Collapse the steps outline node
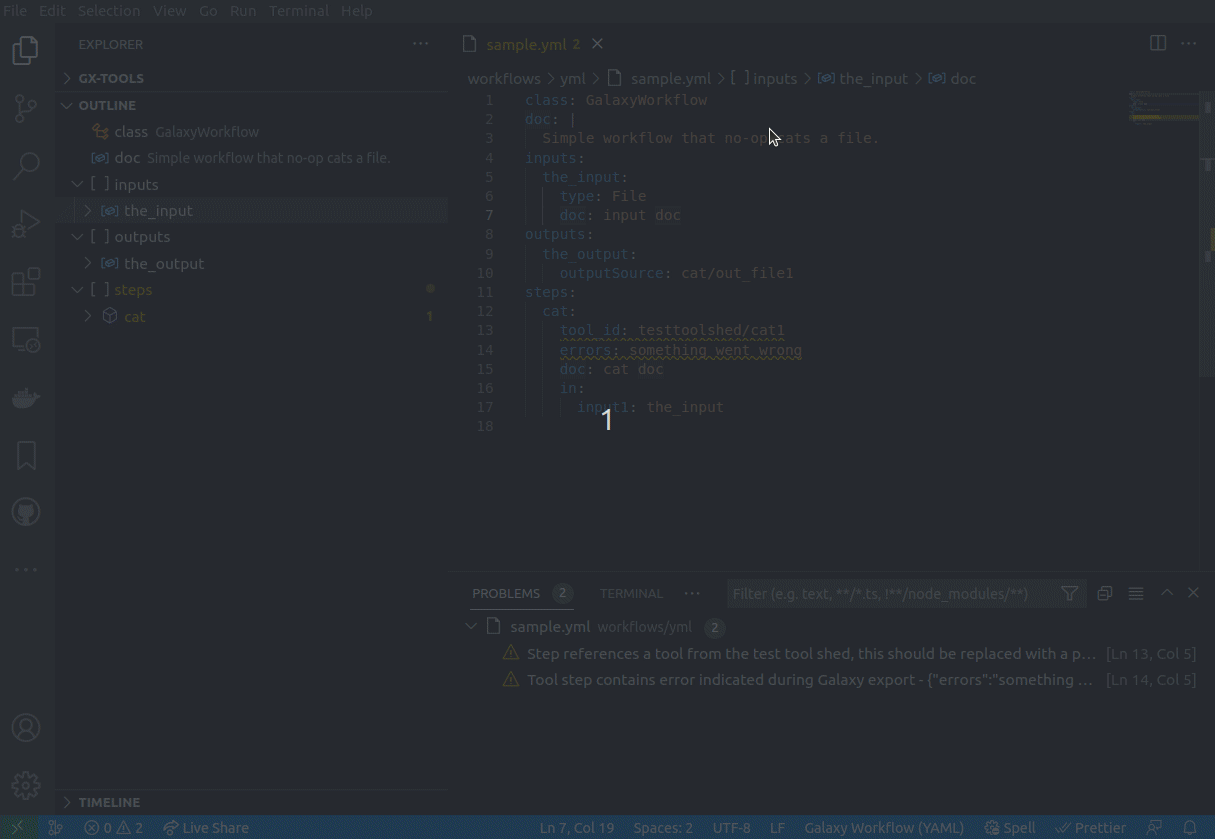 pos(77,290)
